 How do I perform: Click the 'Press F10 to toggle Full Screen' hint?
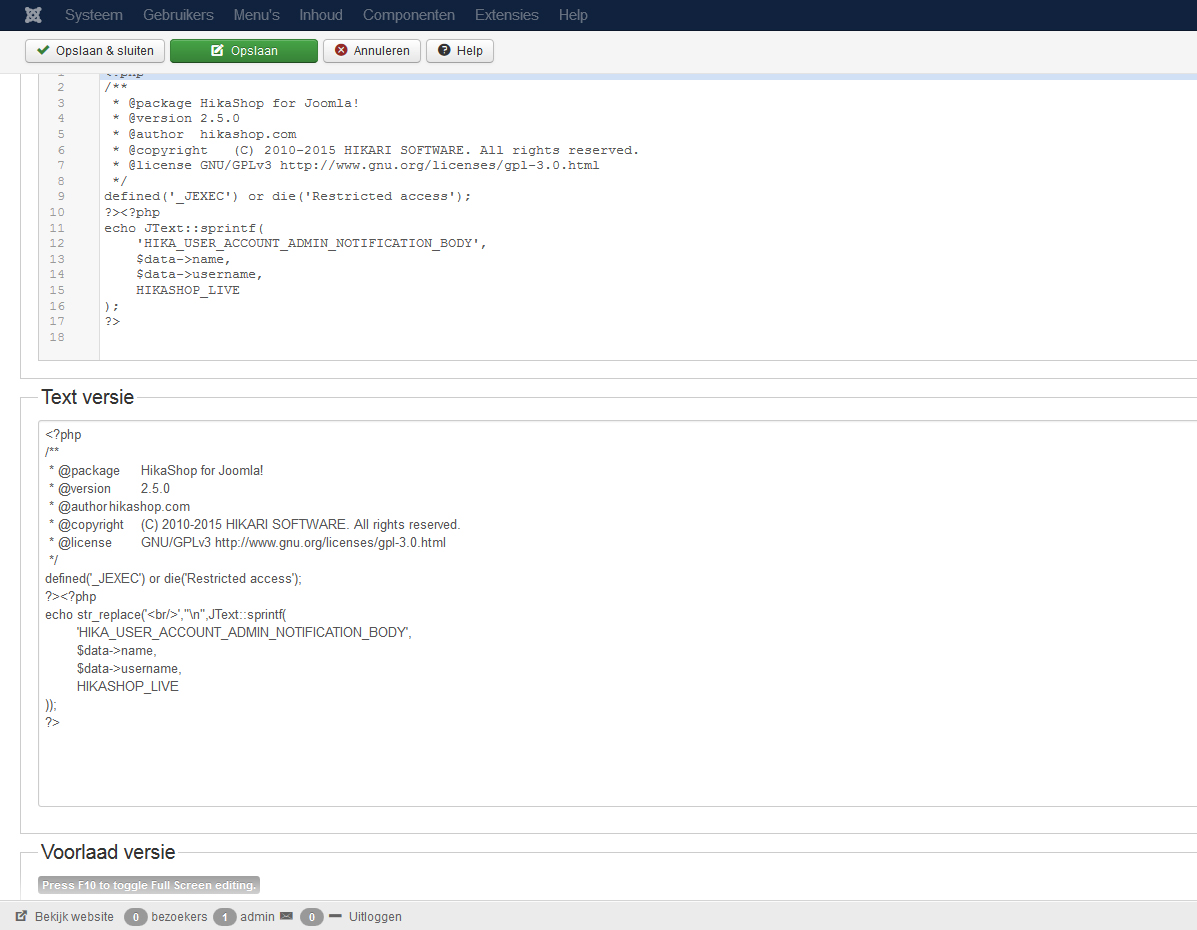pyautogui.click(x=149, y=885)
